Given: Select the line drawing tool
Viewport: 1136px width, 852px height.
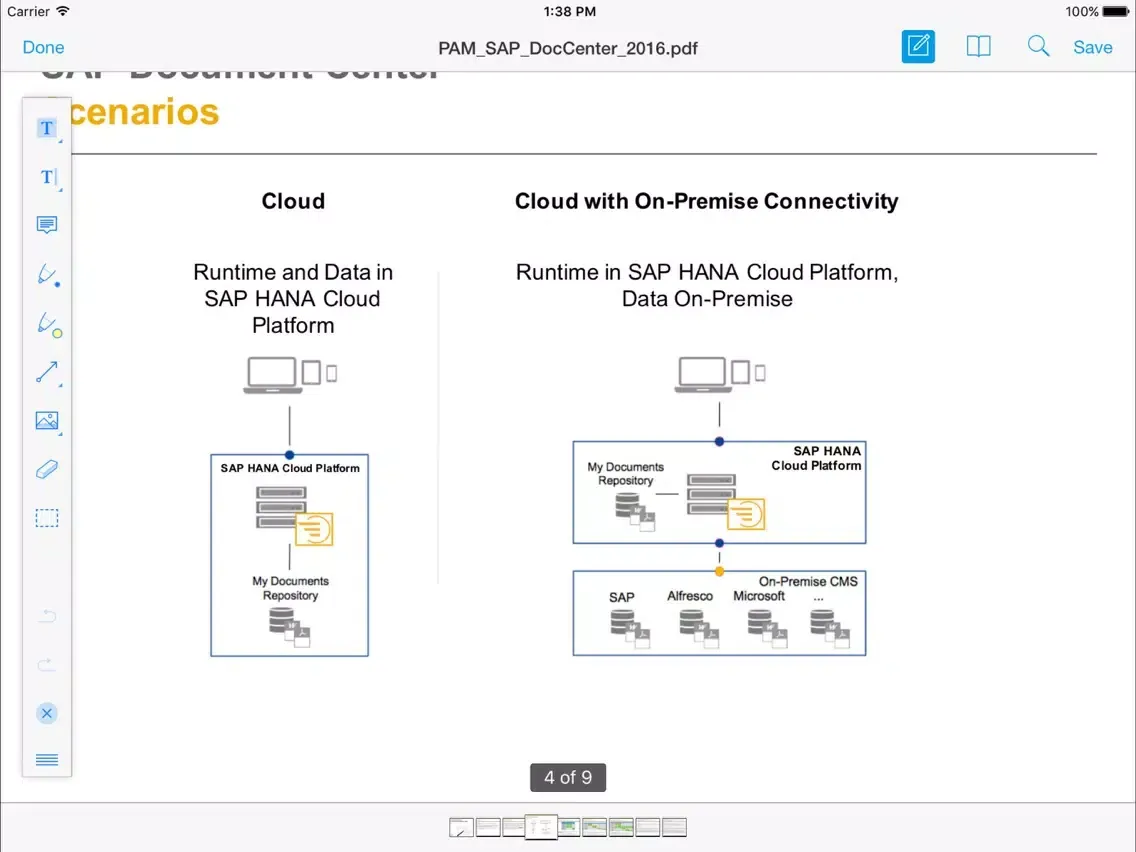Looking at the screenshot, I should [x=47, y=372].
